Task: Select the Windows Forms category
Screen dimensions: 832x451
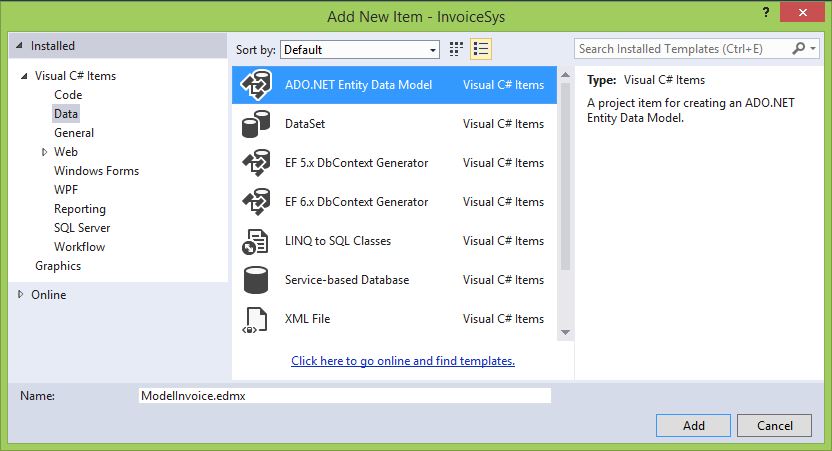Action: tap(97, 171)
